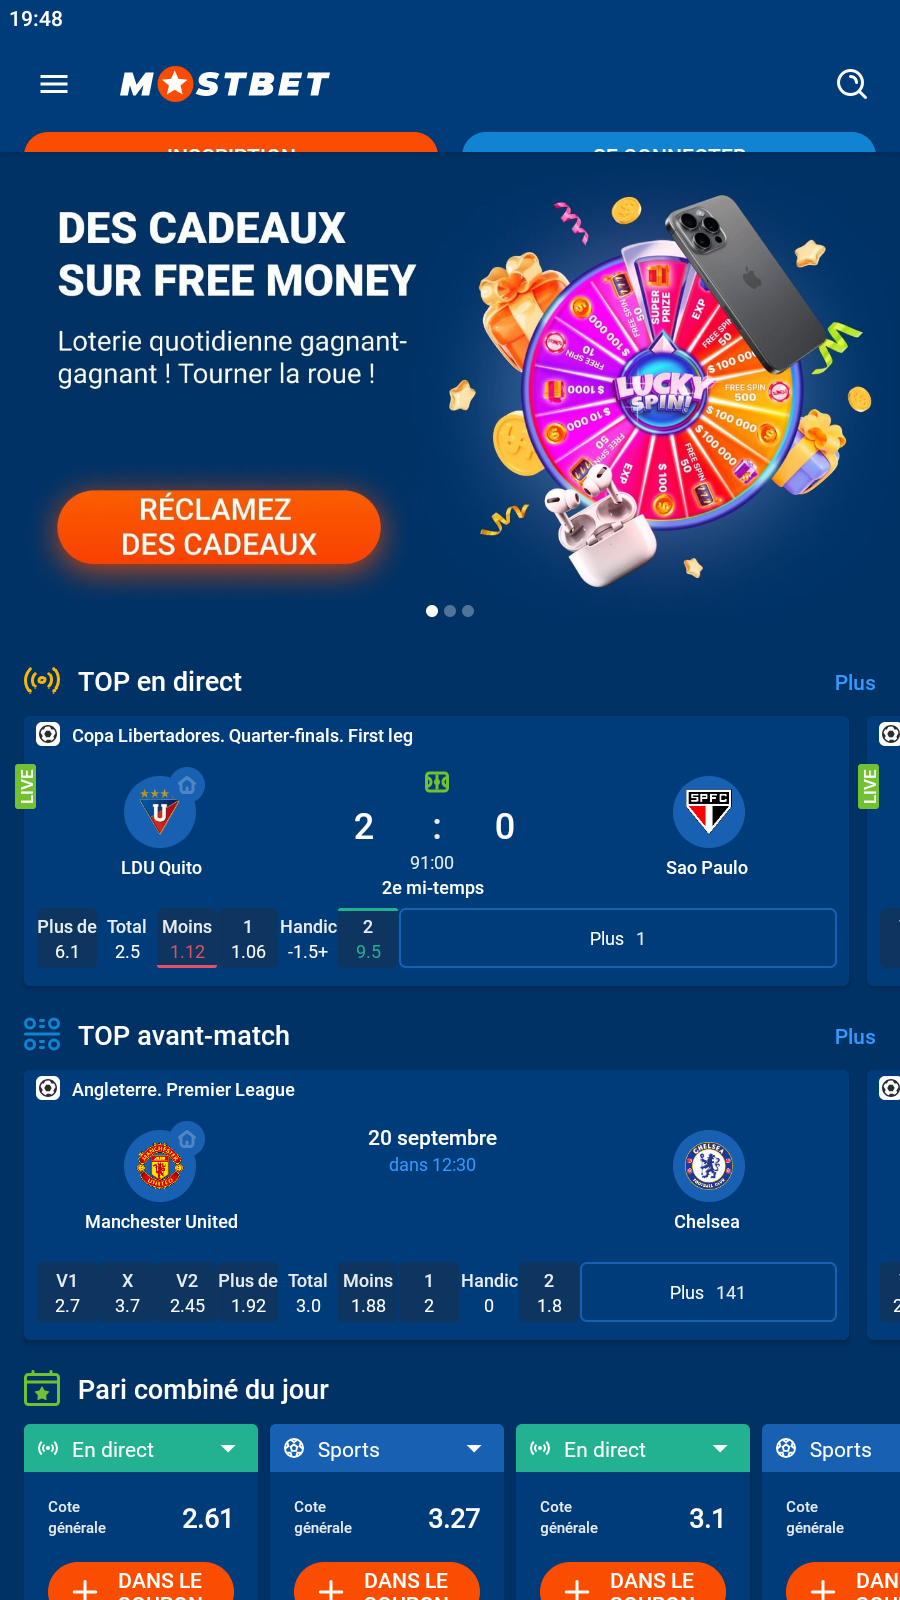Open the hamburger menu
The width and height of the screenshot is (900, 1600).
pos(54,84)
